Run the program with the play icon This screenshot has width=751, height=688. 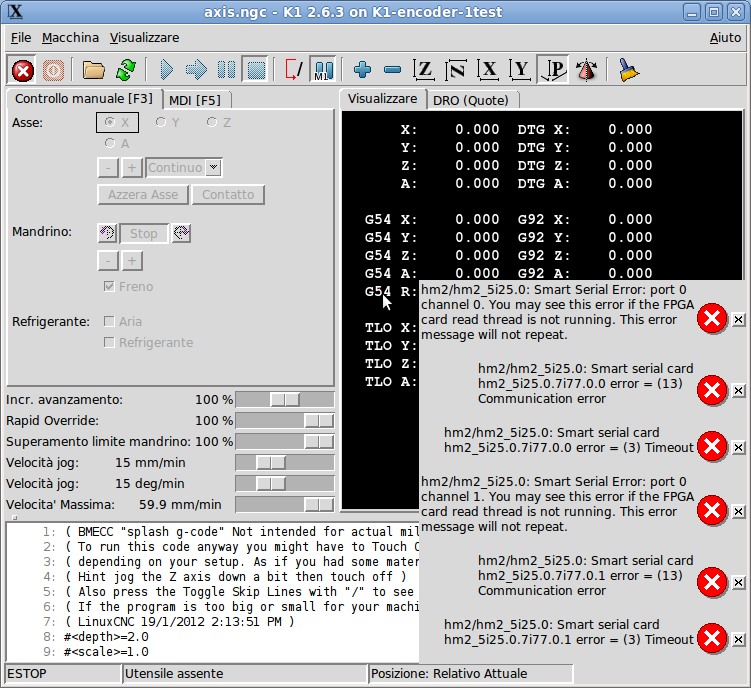click(x=166, y=70)
